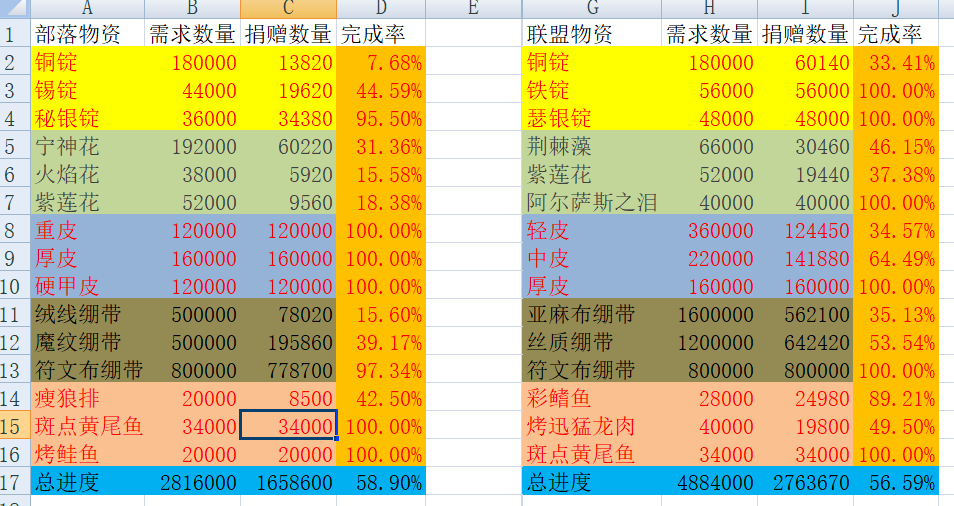This screenshot has width=954, height=506.
Task: Click the column J header
Action: (896, 9)
